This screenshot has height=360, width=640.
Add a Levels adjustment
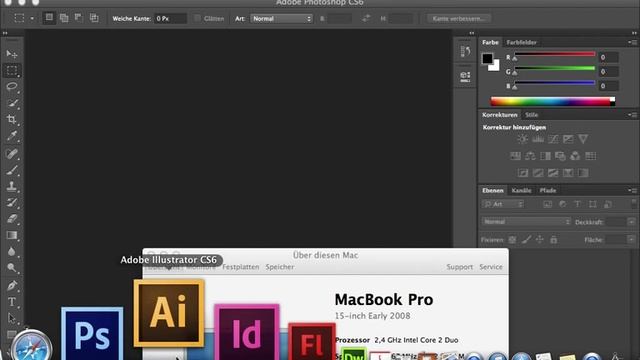coord(538,139)
